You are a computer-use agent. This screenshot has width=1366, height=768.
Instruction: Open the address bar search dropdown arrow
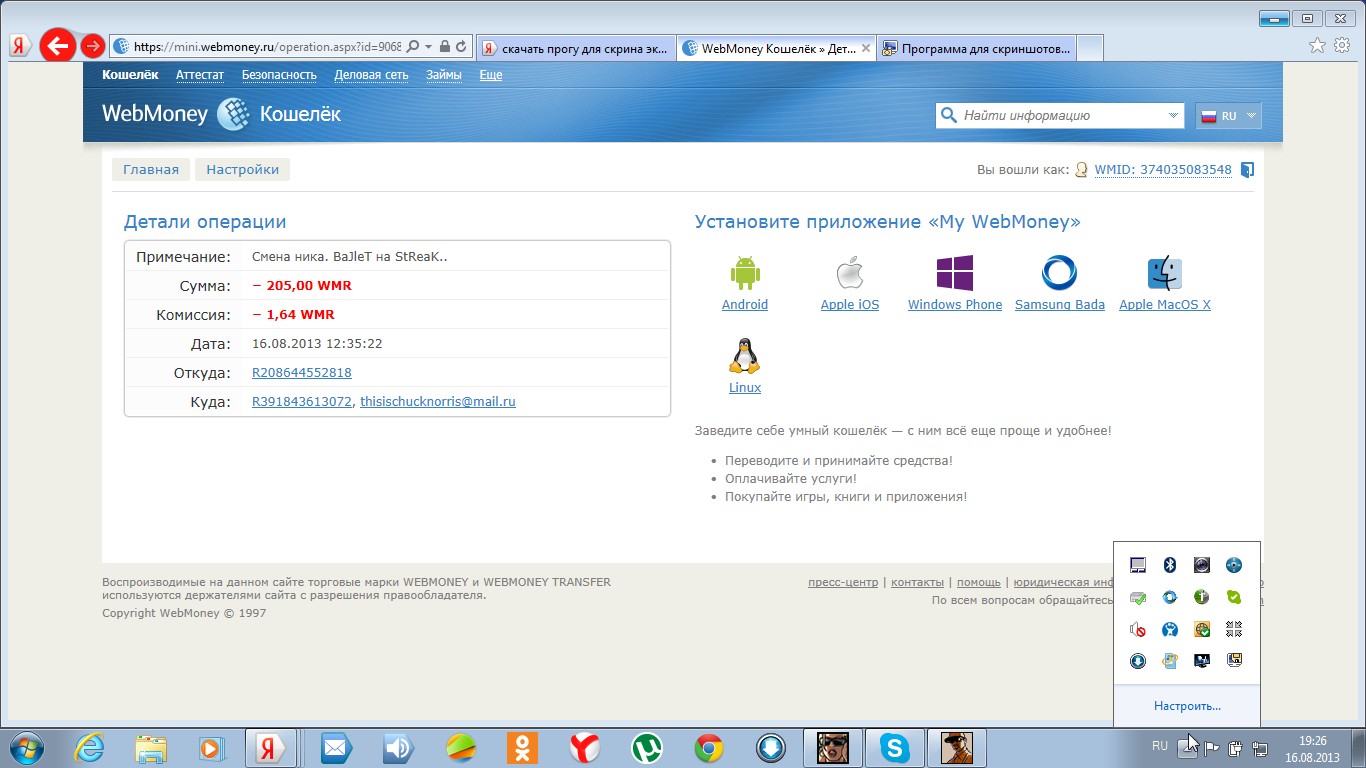click(428, 47)
